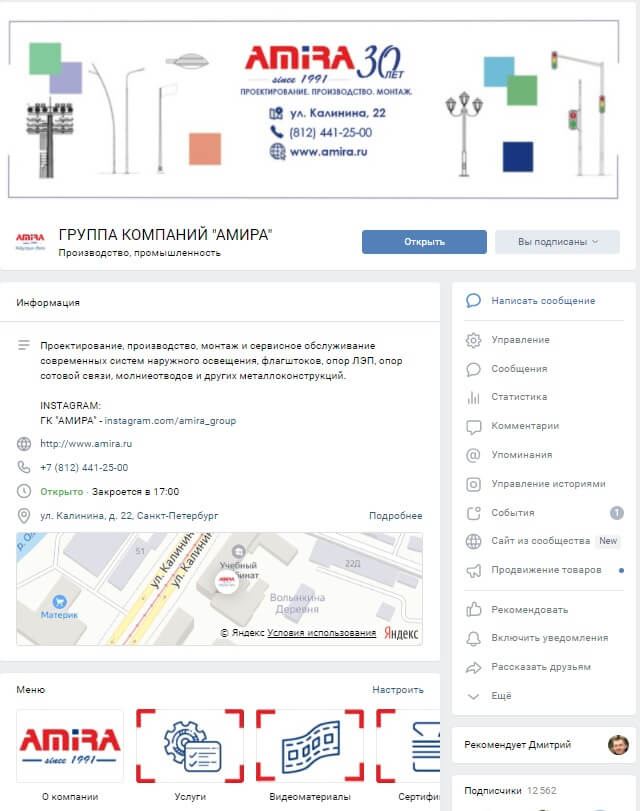Click the gear icon next to Управление

[x=473, y=340]
